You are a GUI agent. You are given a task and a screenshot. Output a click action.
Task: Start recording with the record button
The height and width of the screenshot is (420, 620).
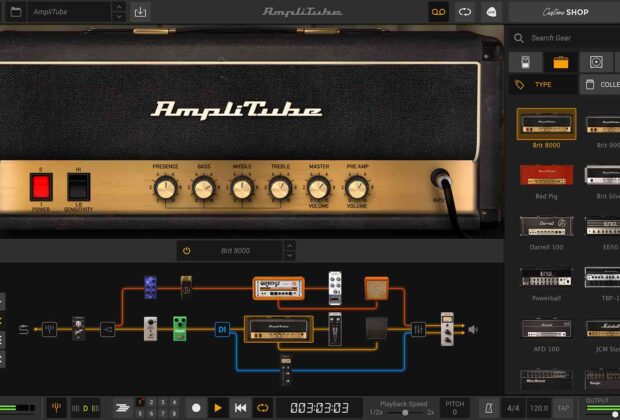[x=196, y=408]
